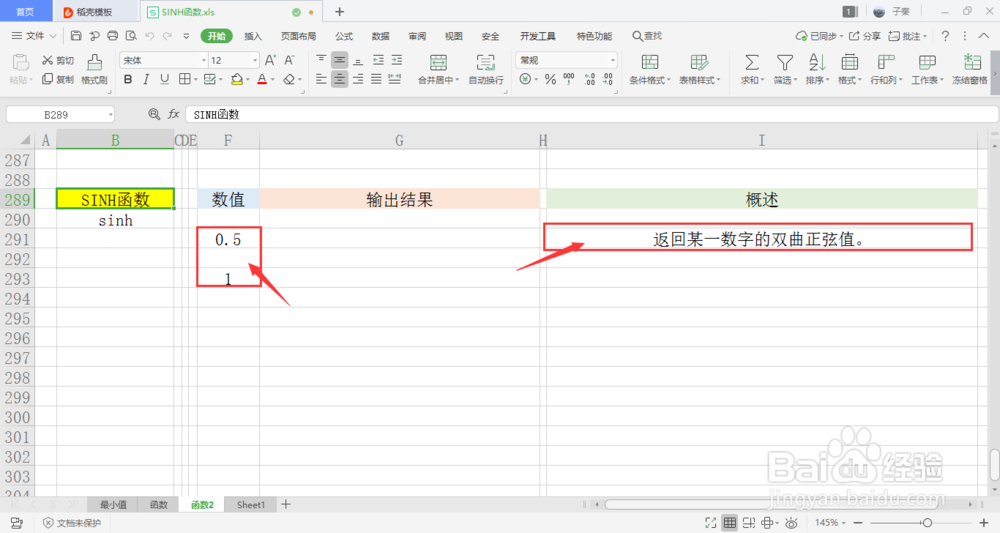Click the synced (已同步) status button
Screen dimensions: 1000x533
click(819, 36)
